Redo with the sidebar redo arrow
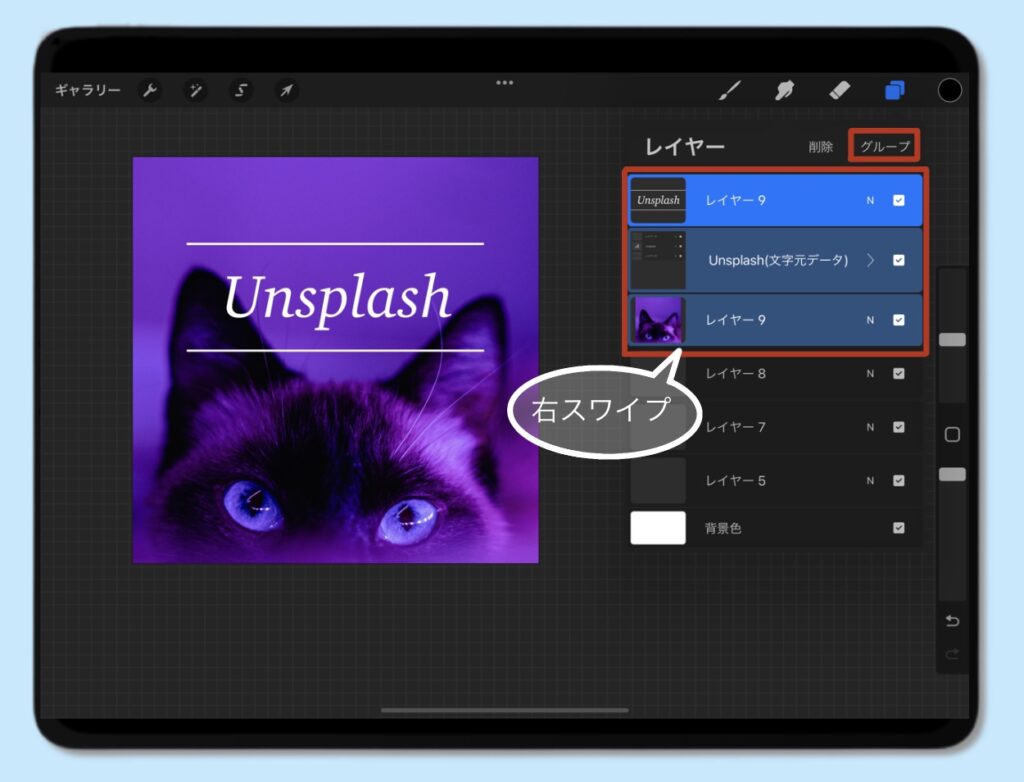This screenshot has width=1024, height=782. coord(952,654)
